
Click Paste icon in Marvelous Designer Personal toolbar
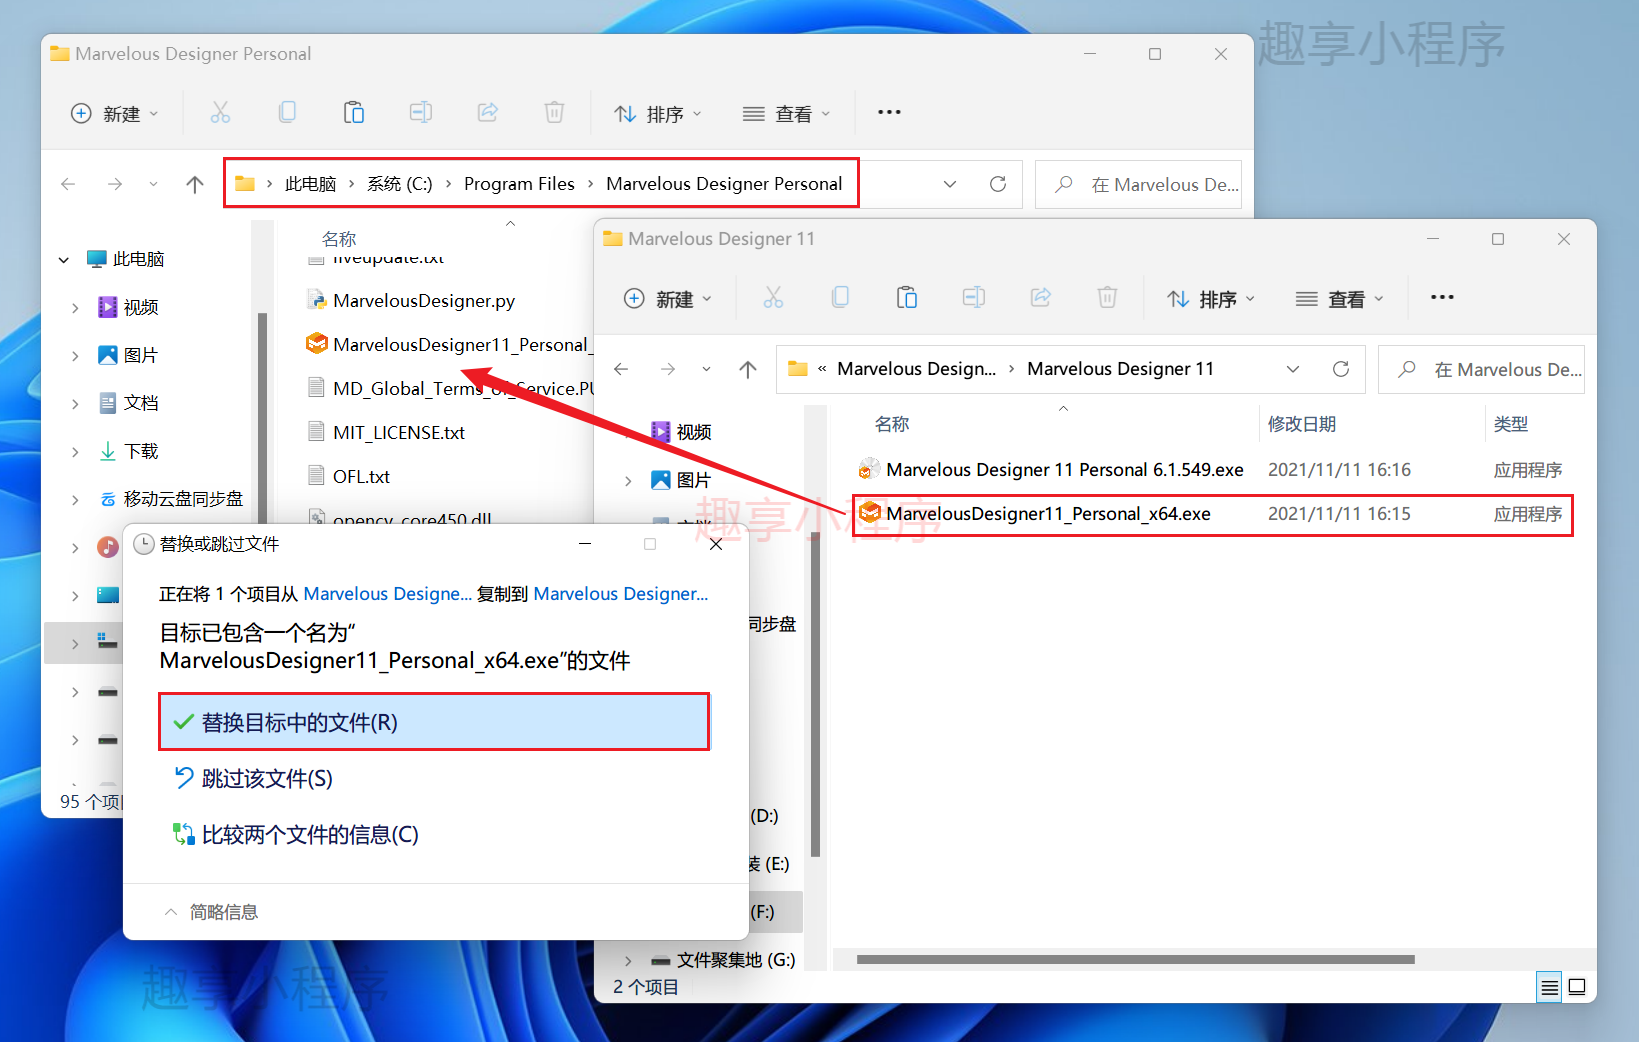click(x=354, y=113)
